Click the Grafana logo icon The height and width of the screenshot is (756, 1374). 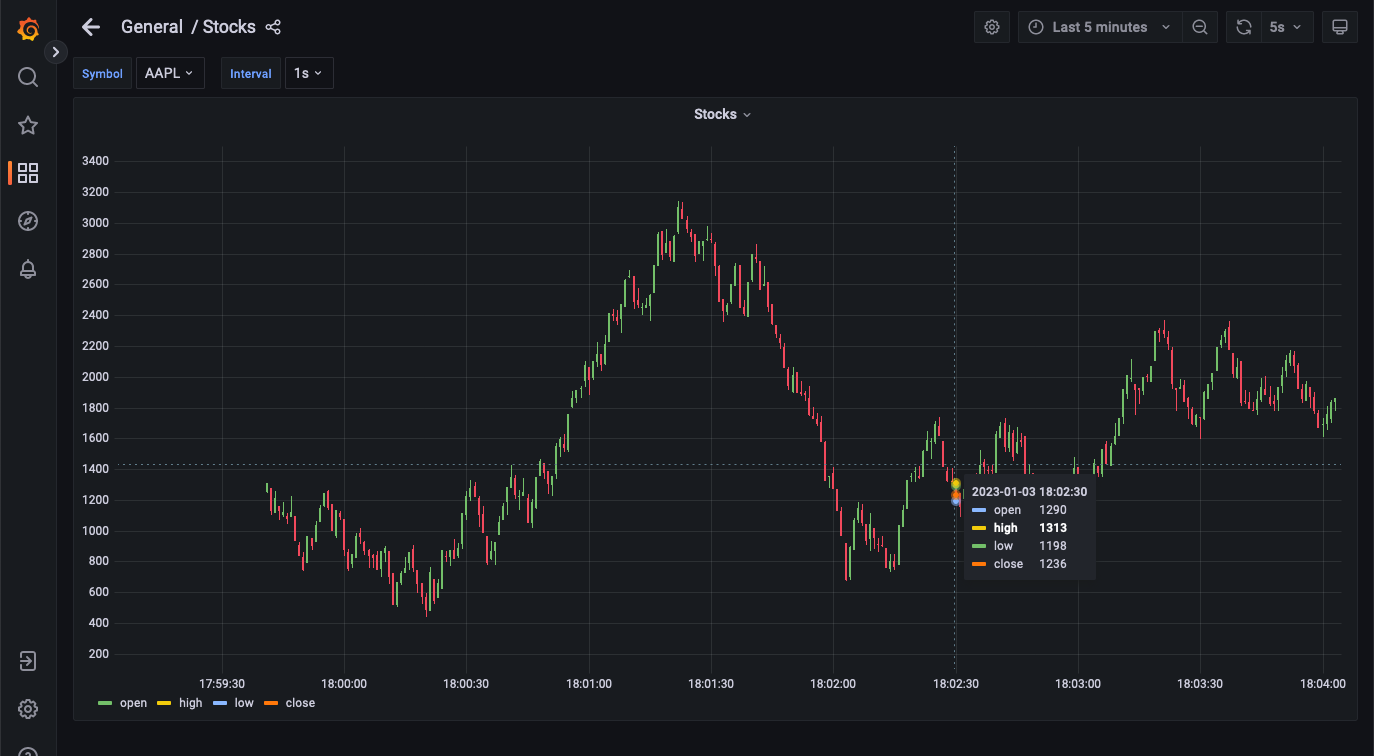tap(28, 29)
